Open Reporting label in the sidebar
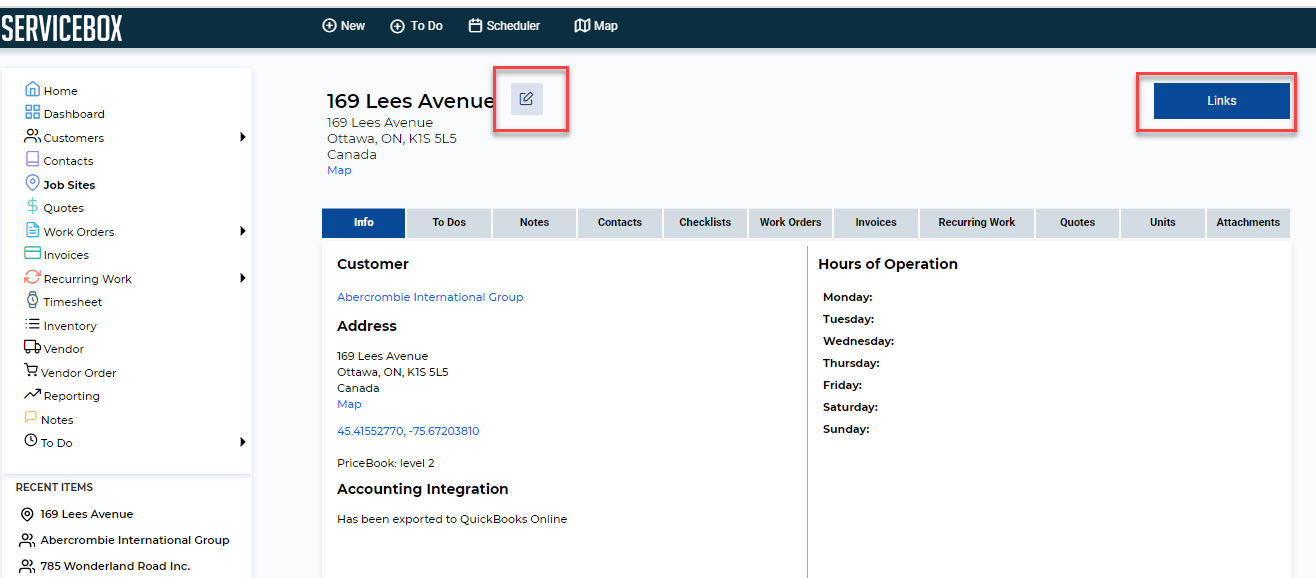The width and height of the screenshot is (1316, 578). click(x=72, y=396)
